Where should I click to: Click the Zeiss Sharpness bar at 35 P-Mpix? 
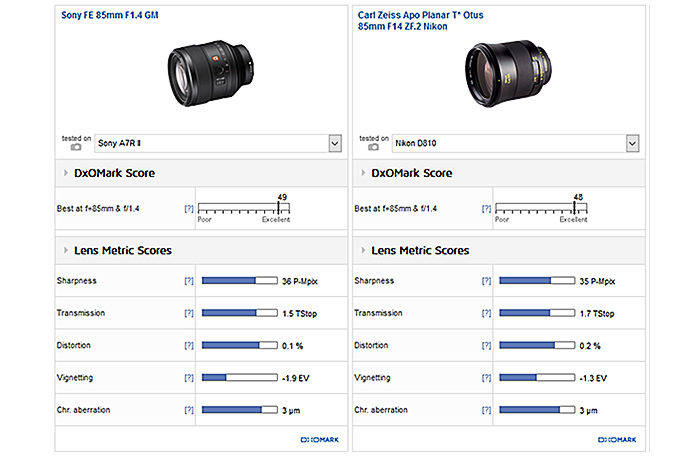pyautogui.click(x=537, y=281)
